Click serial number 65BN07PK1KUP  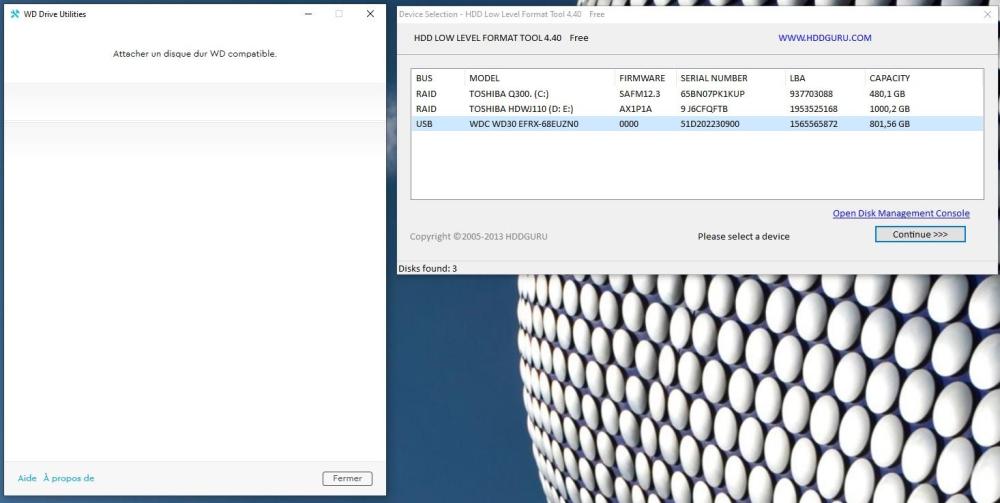[712, 94]
